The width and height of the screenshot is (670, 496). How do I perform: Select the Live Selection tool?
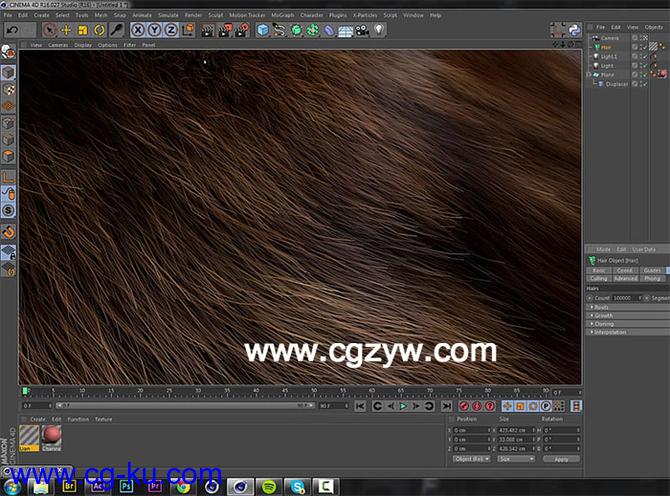(50, 30)
